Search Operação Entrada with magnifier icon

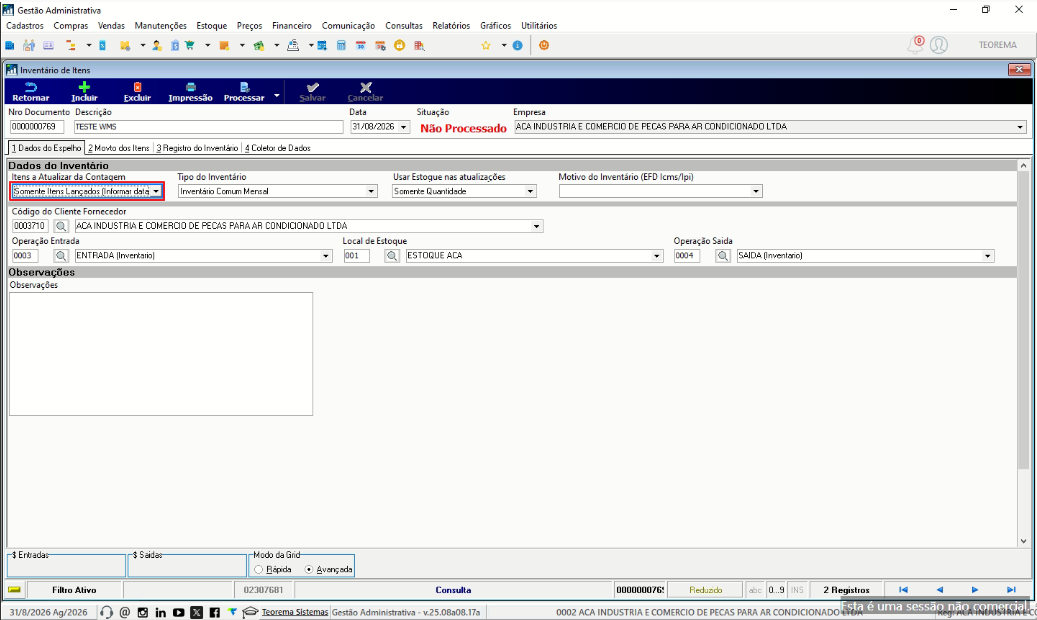tap(61, 256)
